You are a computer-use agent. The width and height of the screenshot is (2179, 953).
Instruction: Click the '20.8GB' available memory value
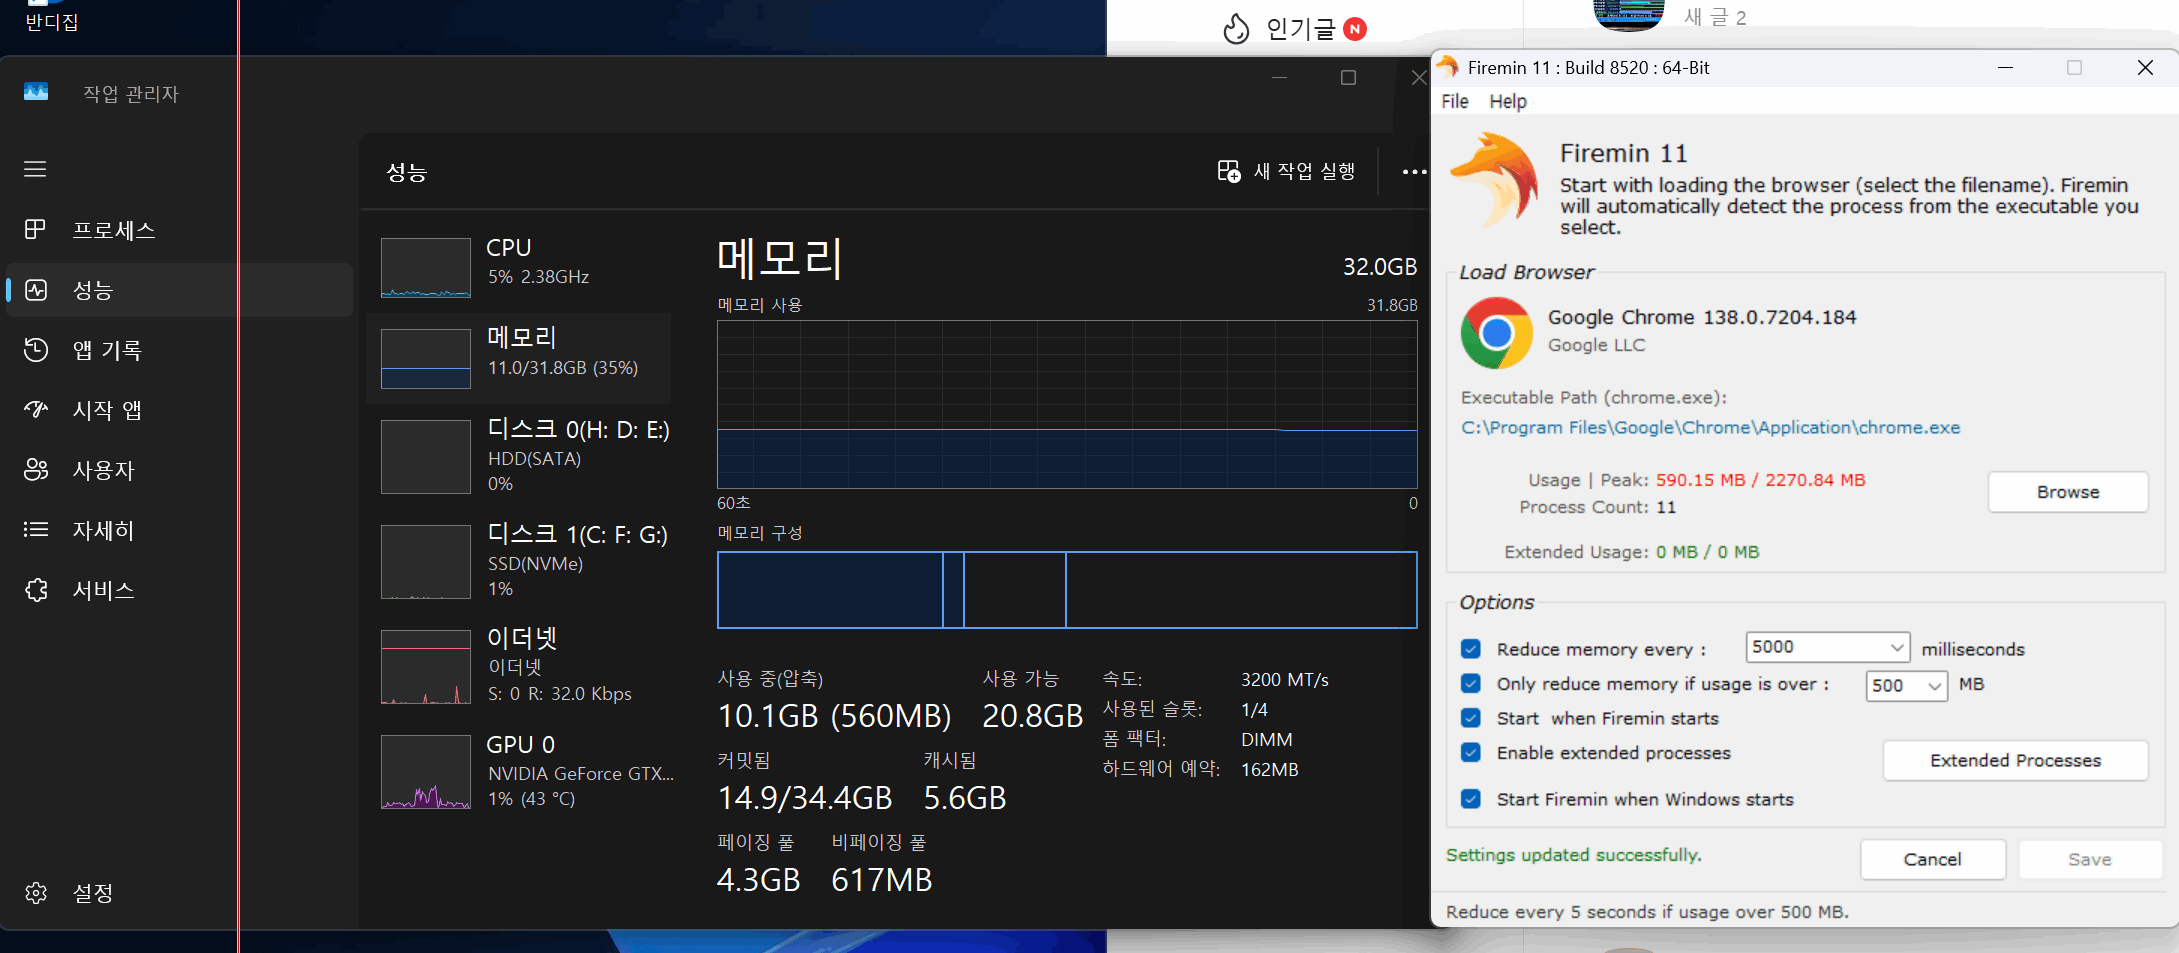(1032, 716)
